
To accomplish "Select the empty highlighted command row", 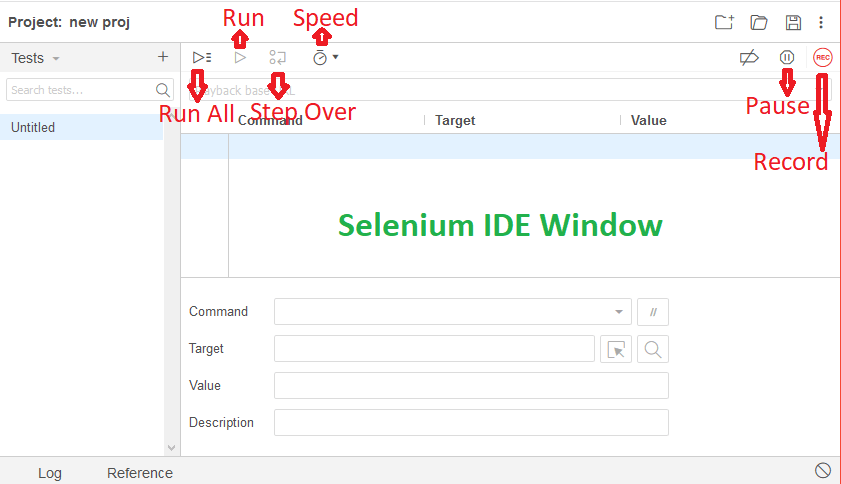I will coord(511,146).
